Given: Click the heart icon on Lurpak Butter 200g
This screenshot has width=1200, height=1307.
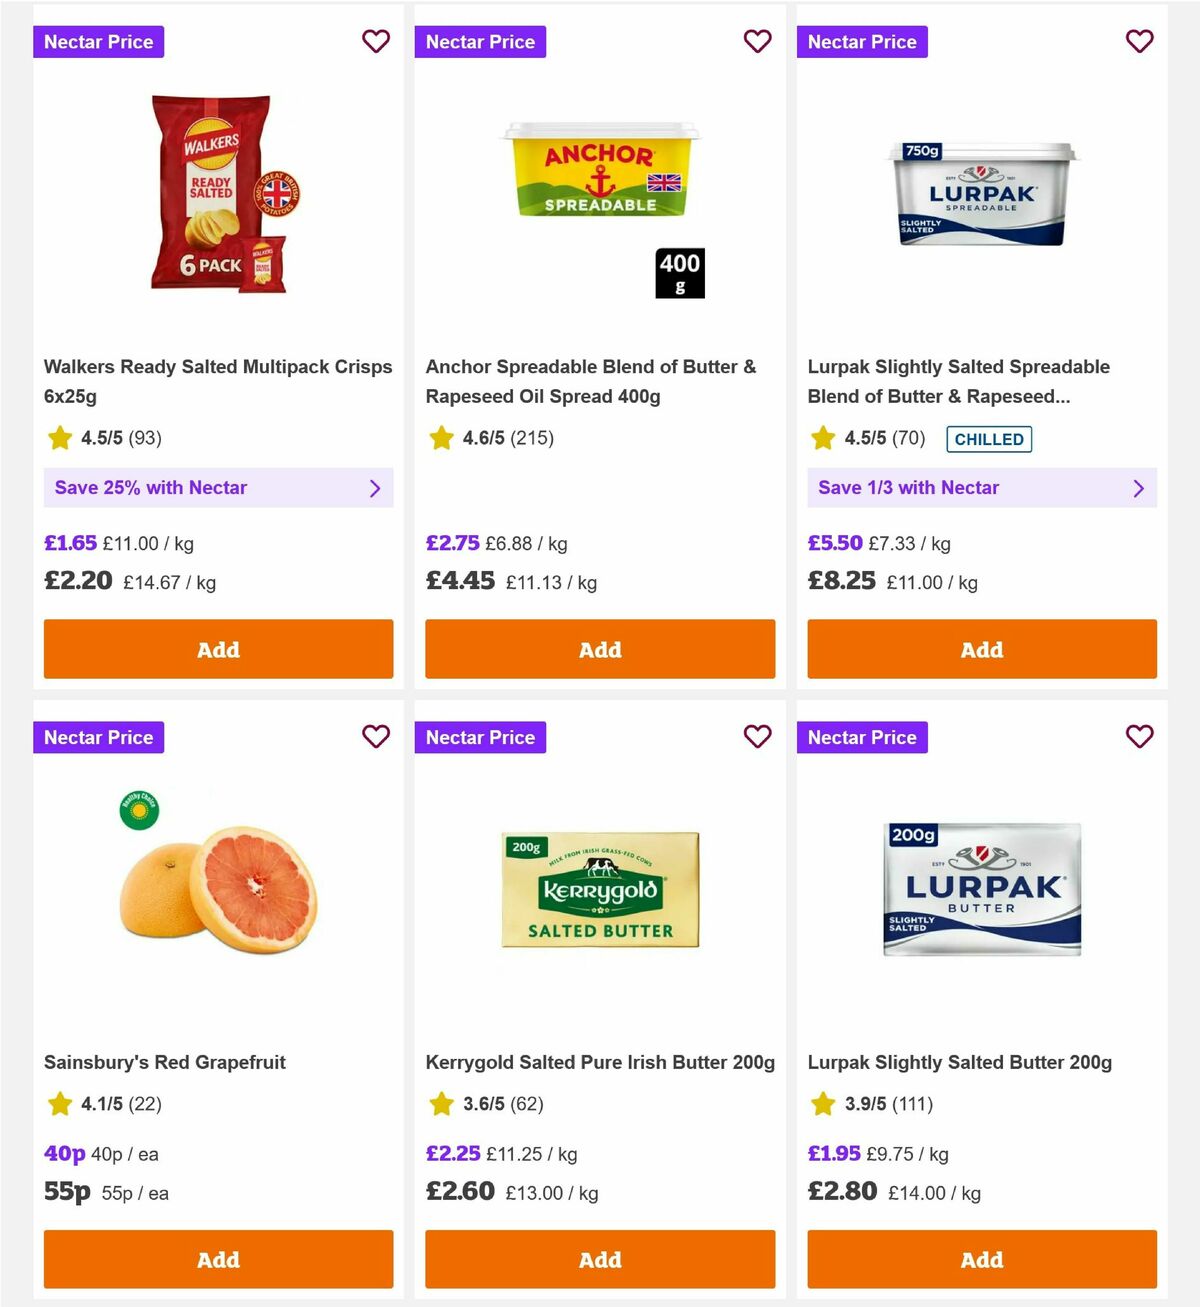Looking at the screenshot, I should tap(1139, 737).
